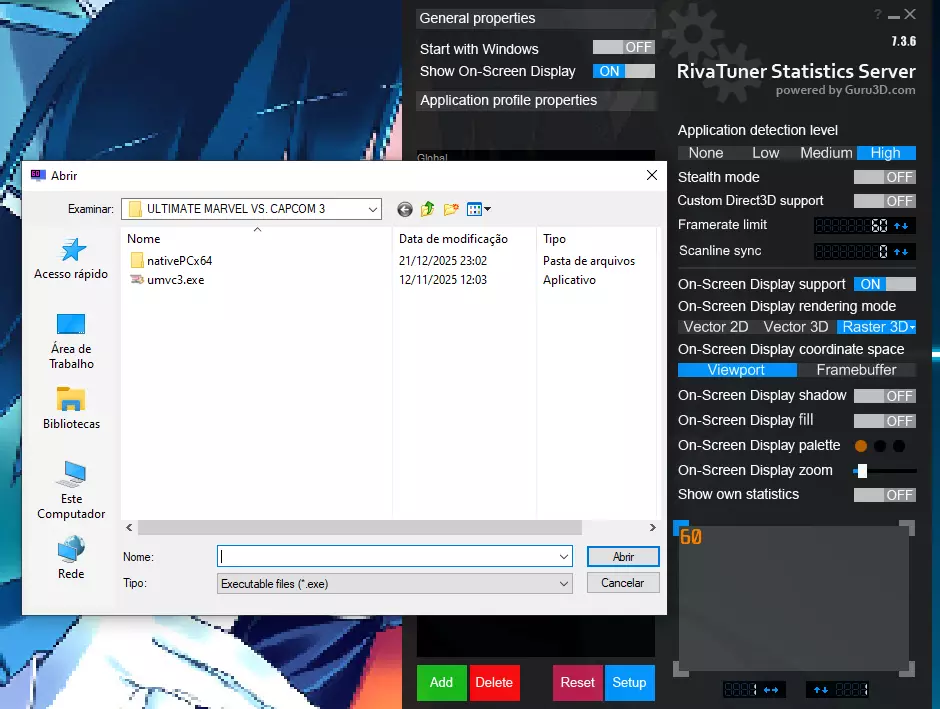Click the Abrir button
Viewport: 940px width, 709px height.
pos(623,557)
